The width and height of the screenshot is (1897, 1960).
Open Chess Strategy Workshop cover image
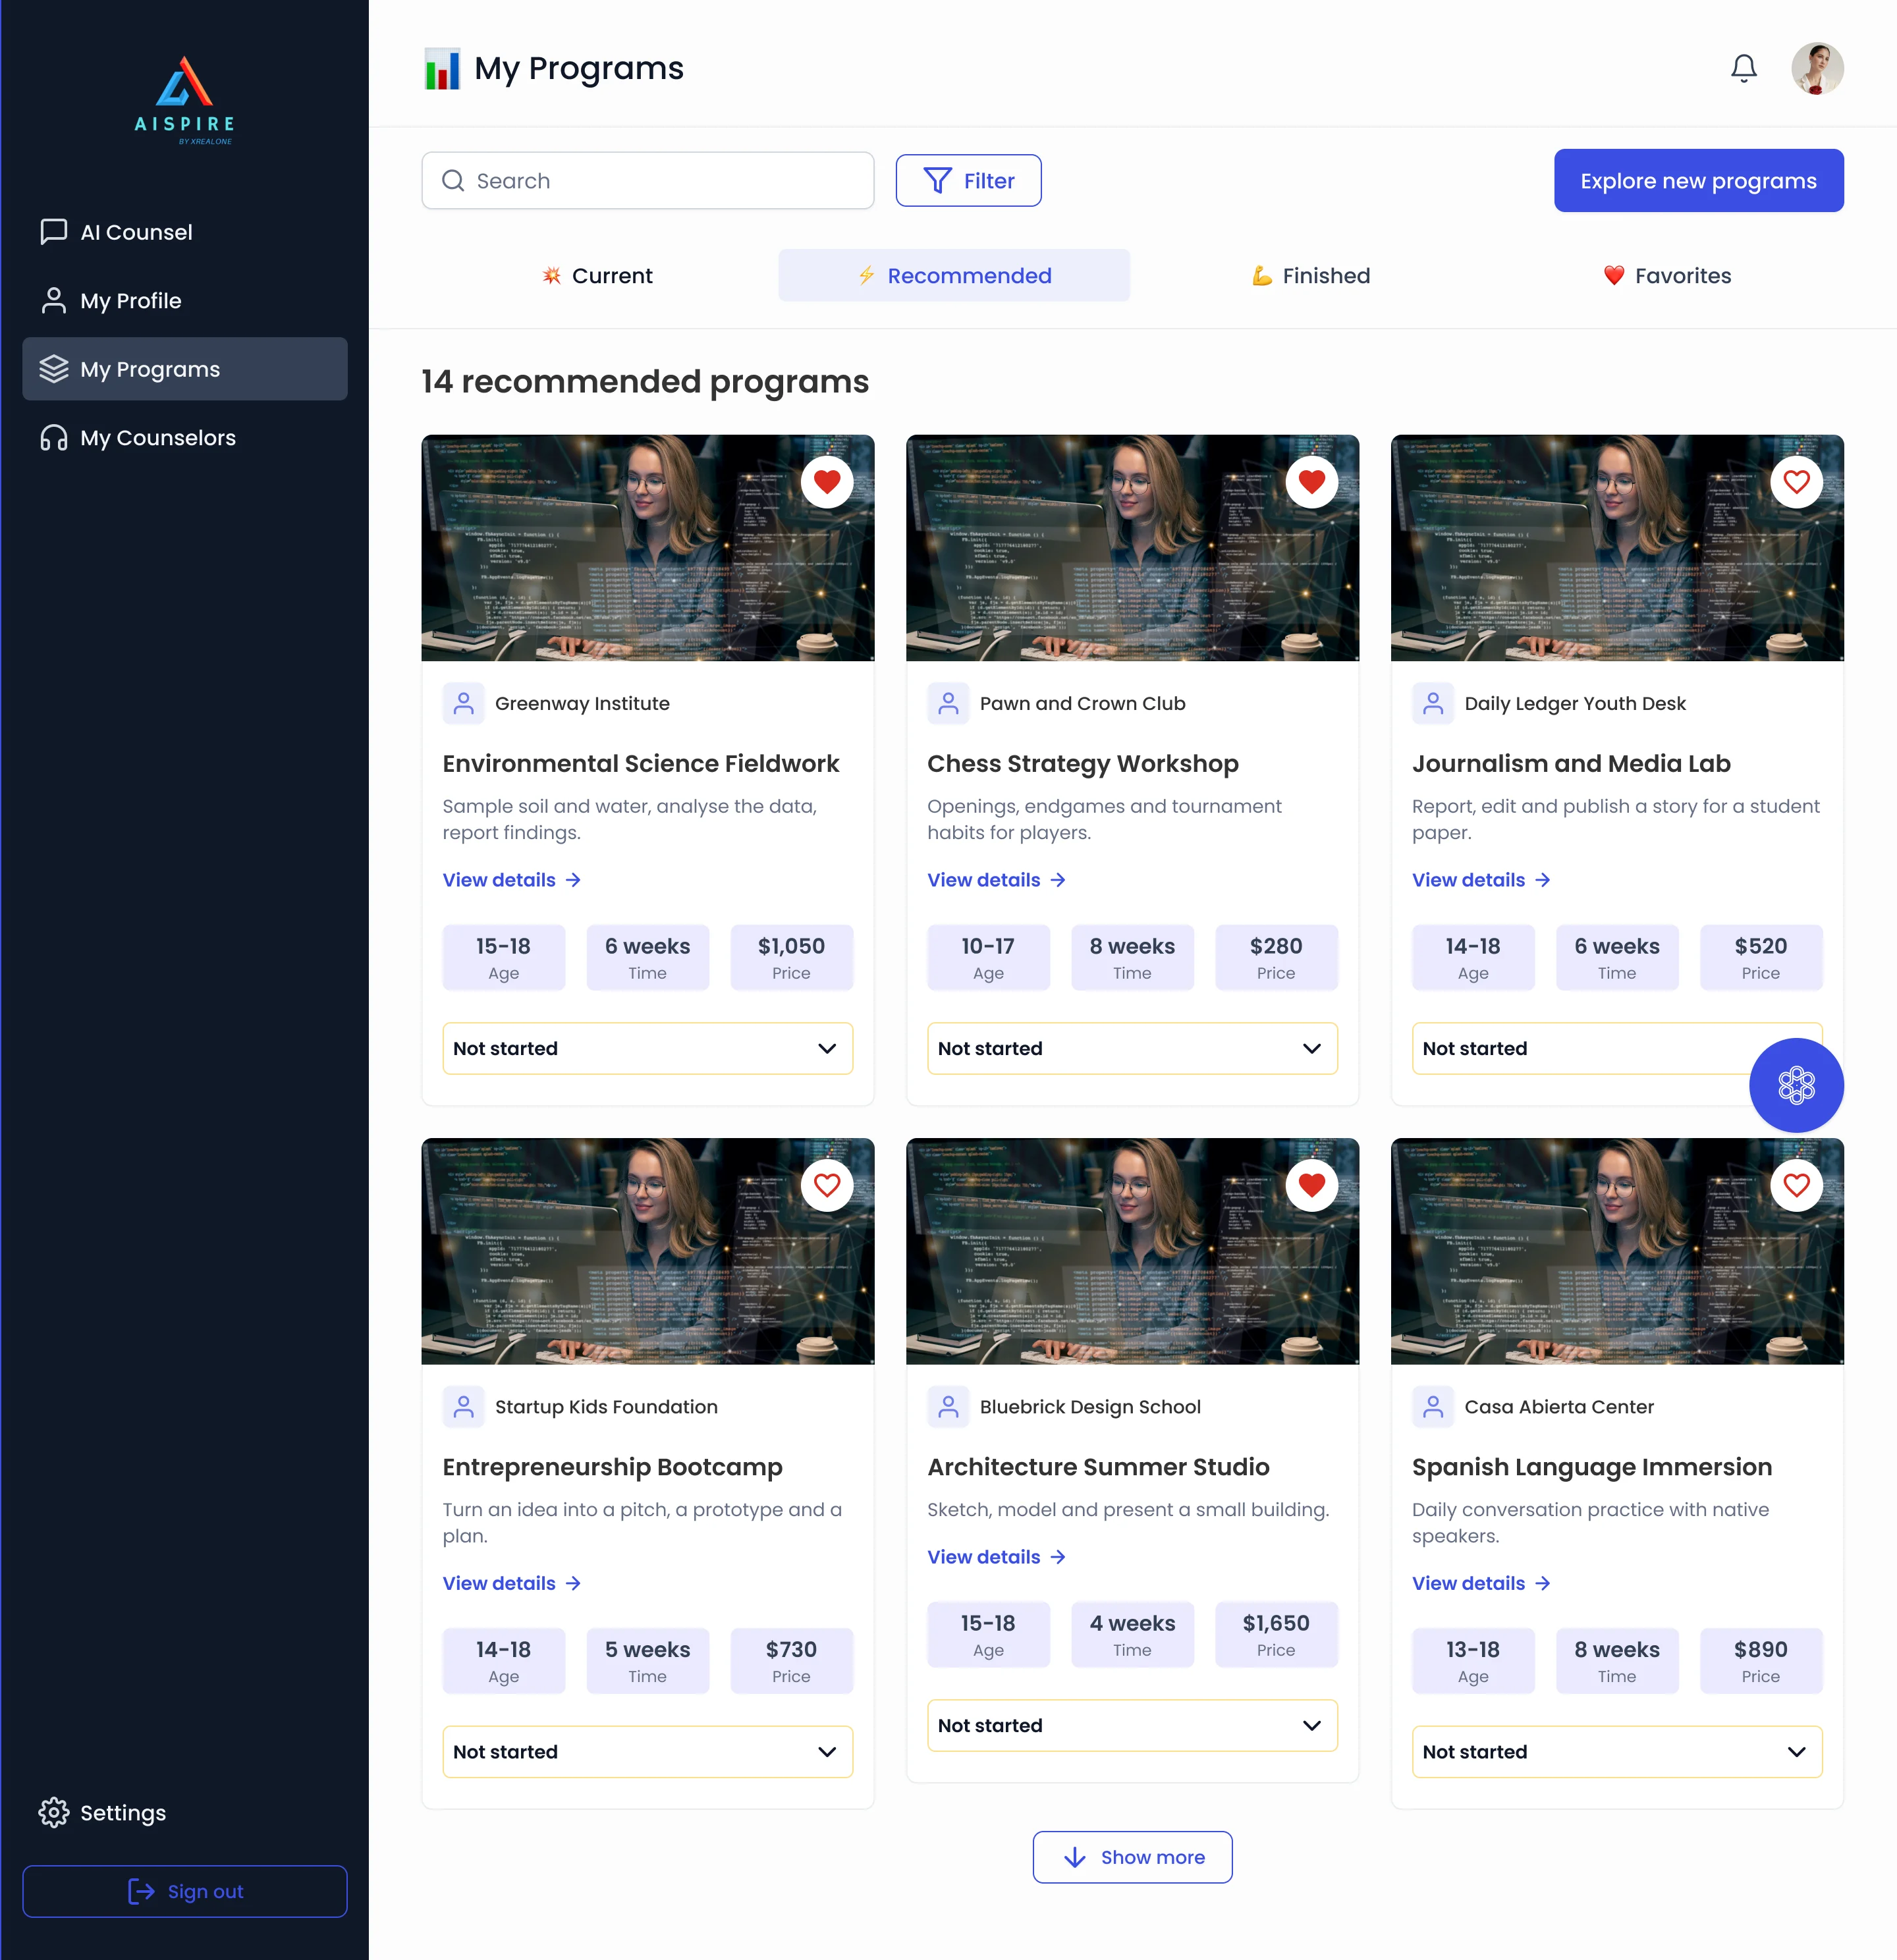(1132, 548)
